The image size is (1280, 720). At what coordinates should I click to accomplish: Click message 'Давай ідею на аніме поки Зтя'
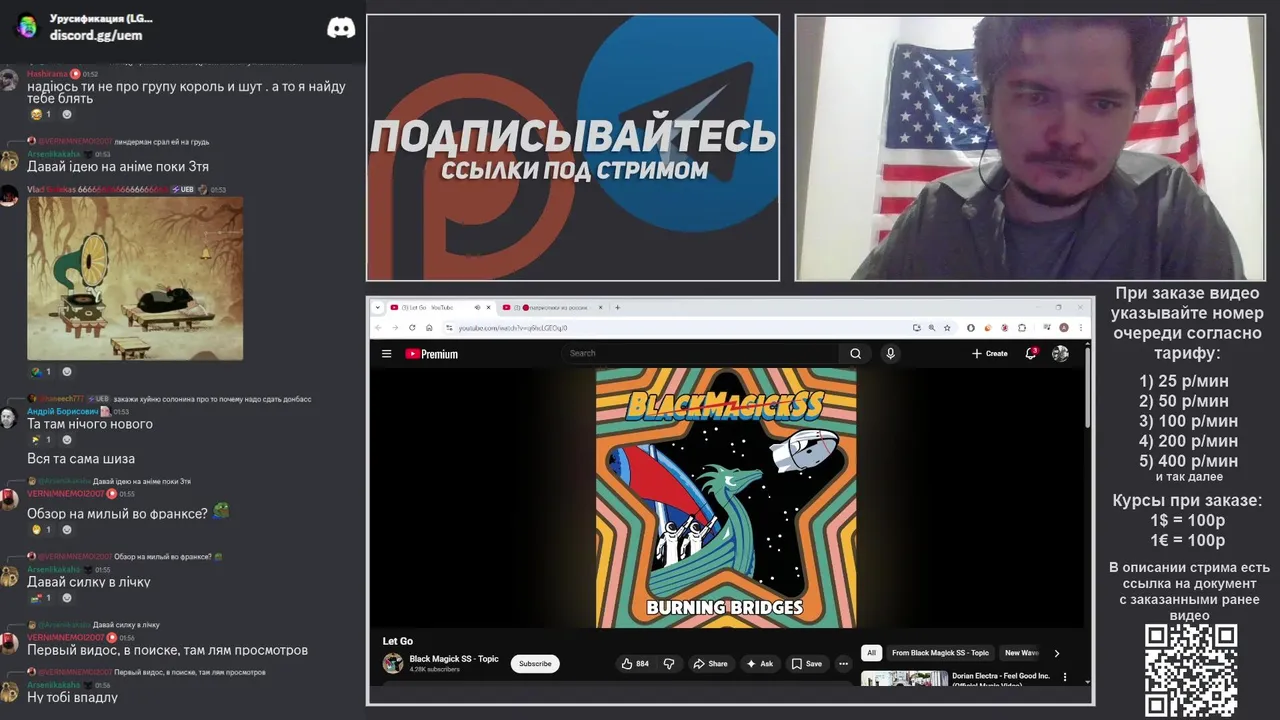coord(118,166)
